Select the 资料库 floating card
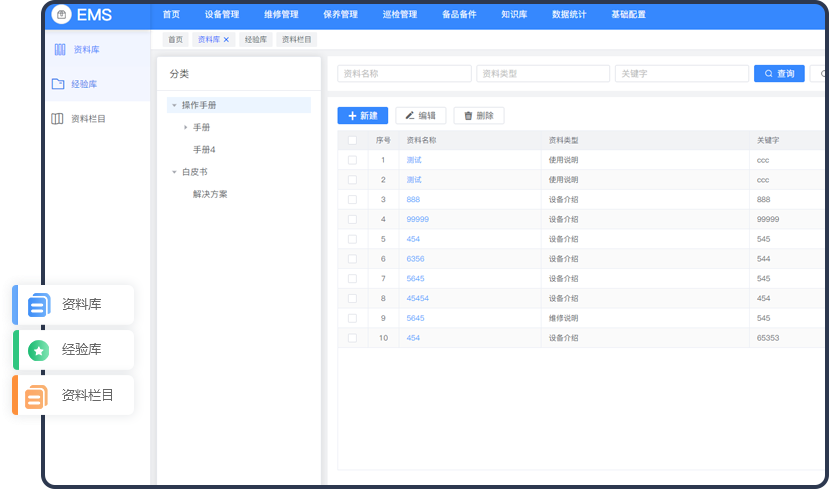Screen dimensions: 829x489 click(73, 305)
